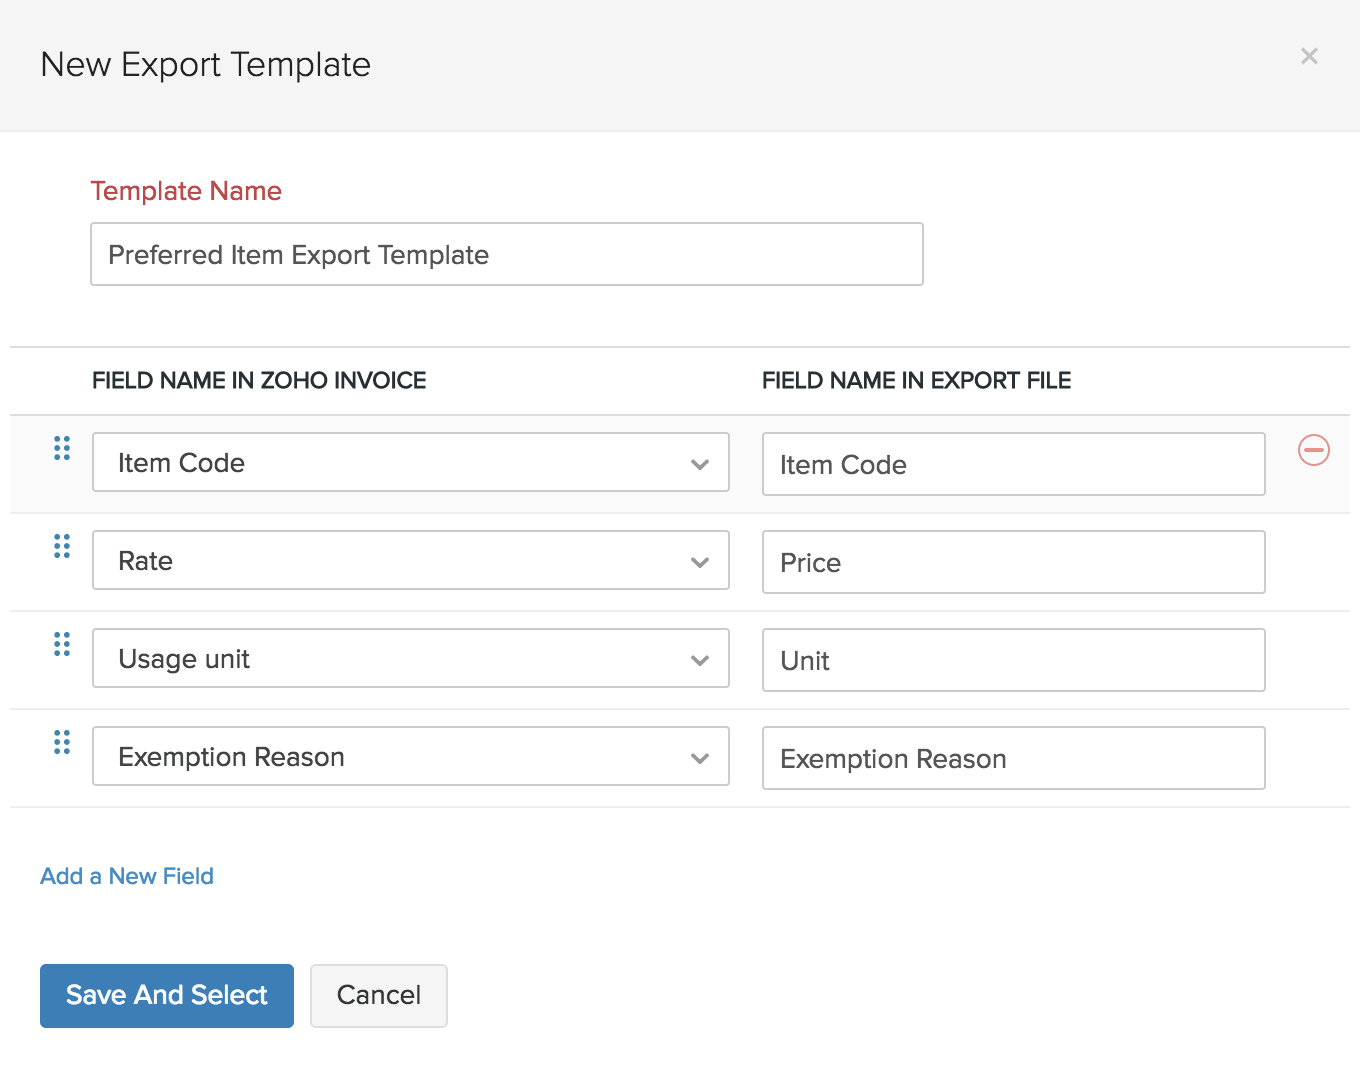Screen dimensions: 1360x1068
Task: Select the drag handle beside Exemption Reason
Action: click(x=61, y=742)
